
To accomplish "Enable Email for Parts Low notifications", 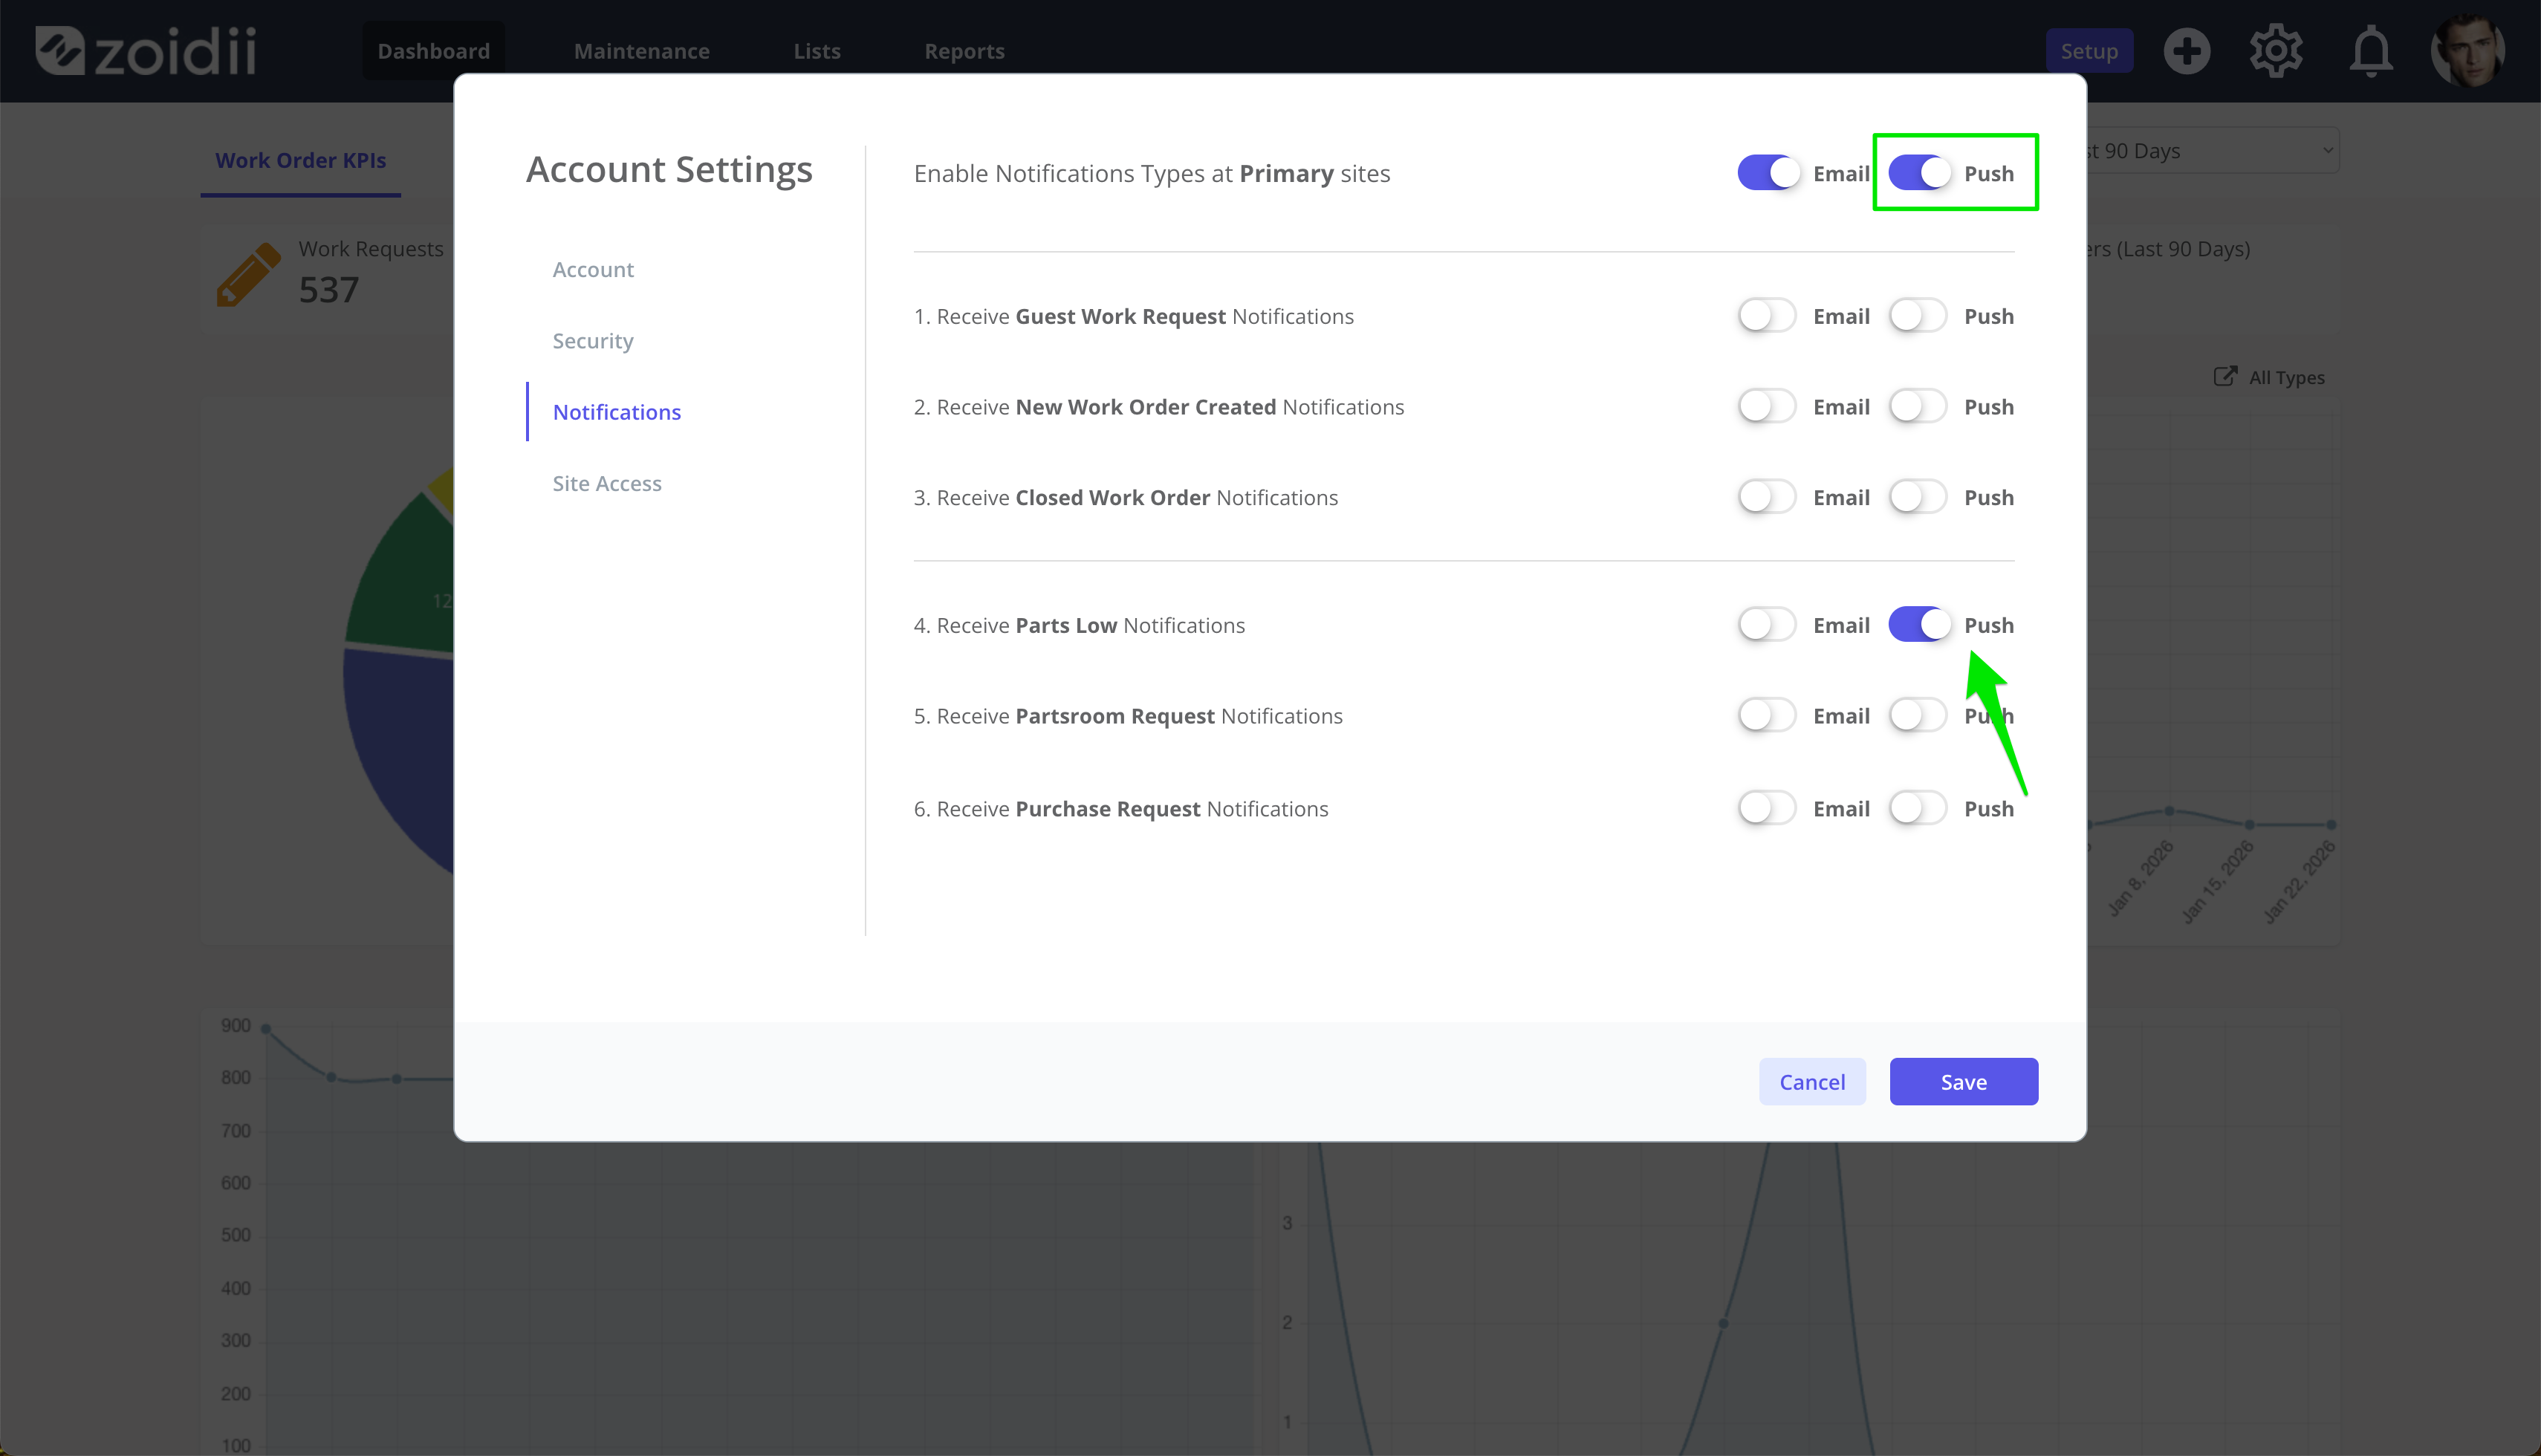I will tap(1767, 625).
